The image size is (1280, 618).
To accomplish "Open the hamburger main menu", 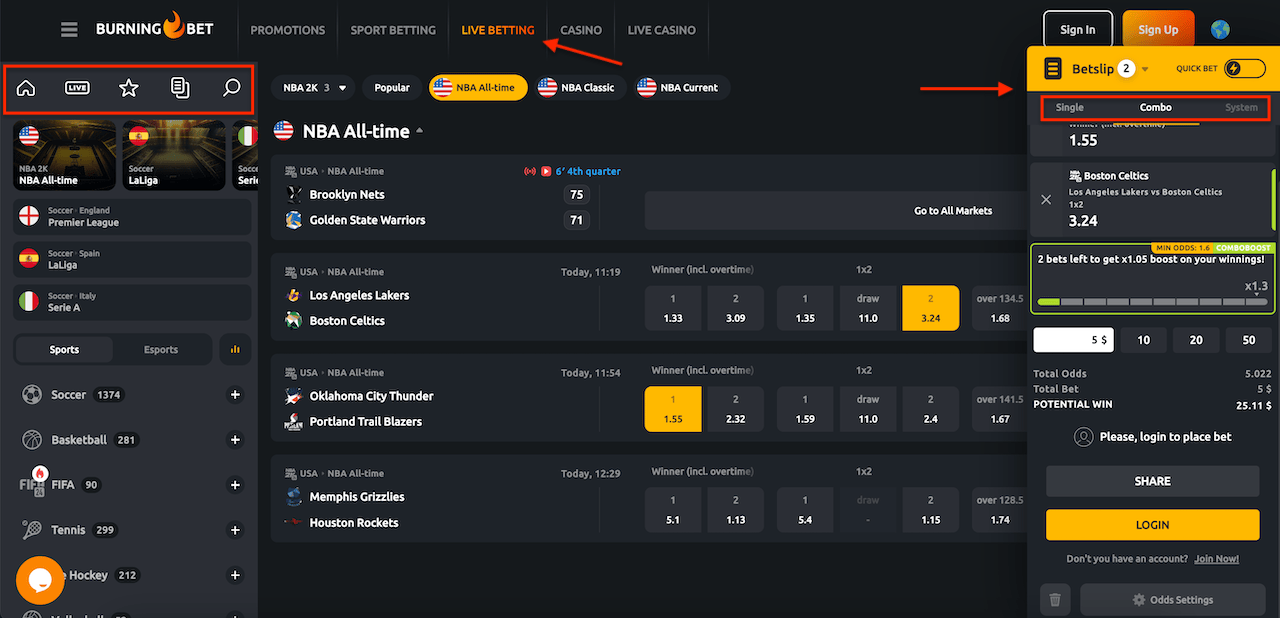I will 69,30.
